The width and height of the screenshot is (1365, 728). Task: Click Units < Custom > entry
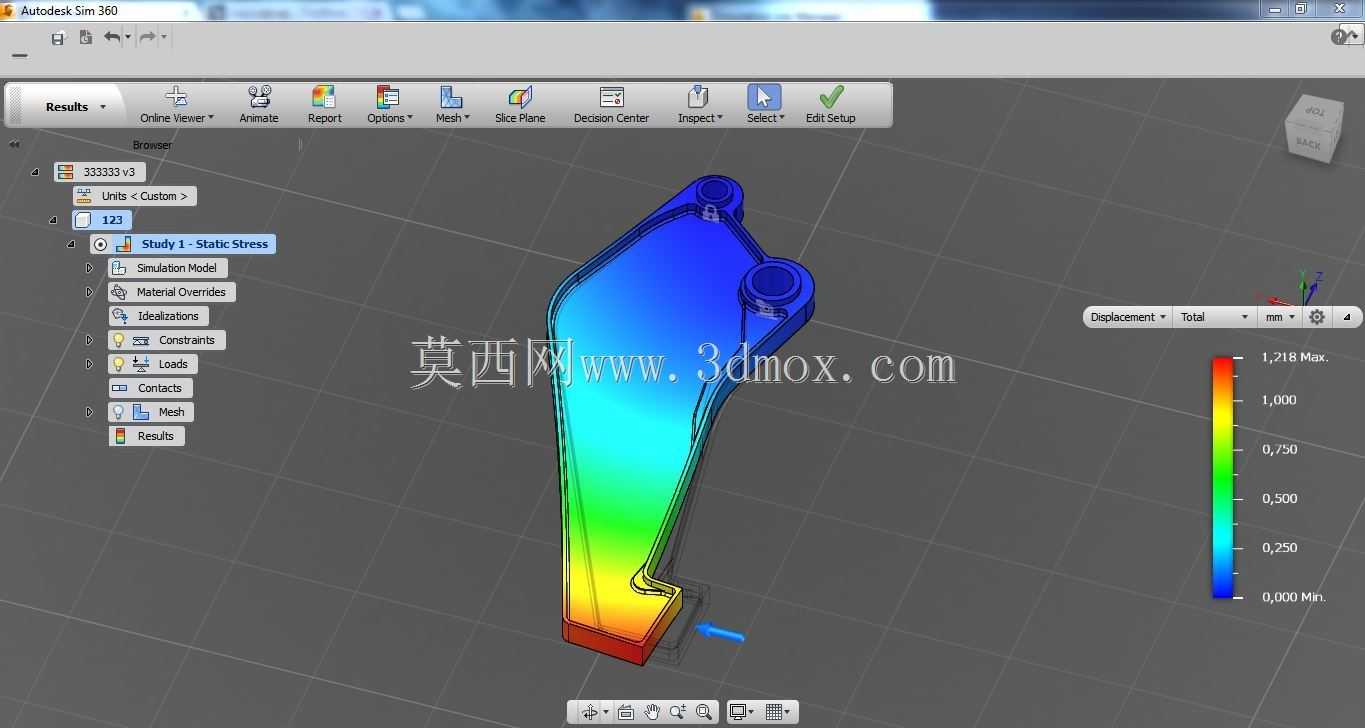click(135, 196)
